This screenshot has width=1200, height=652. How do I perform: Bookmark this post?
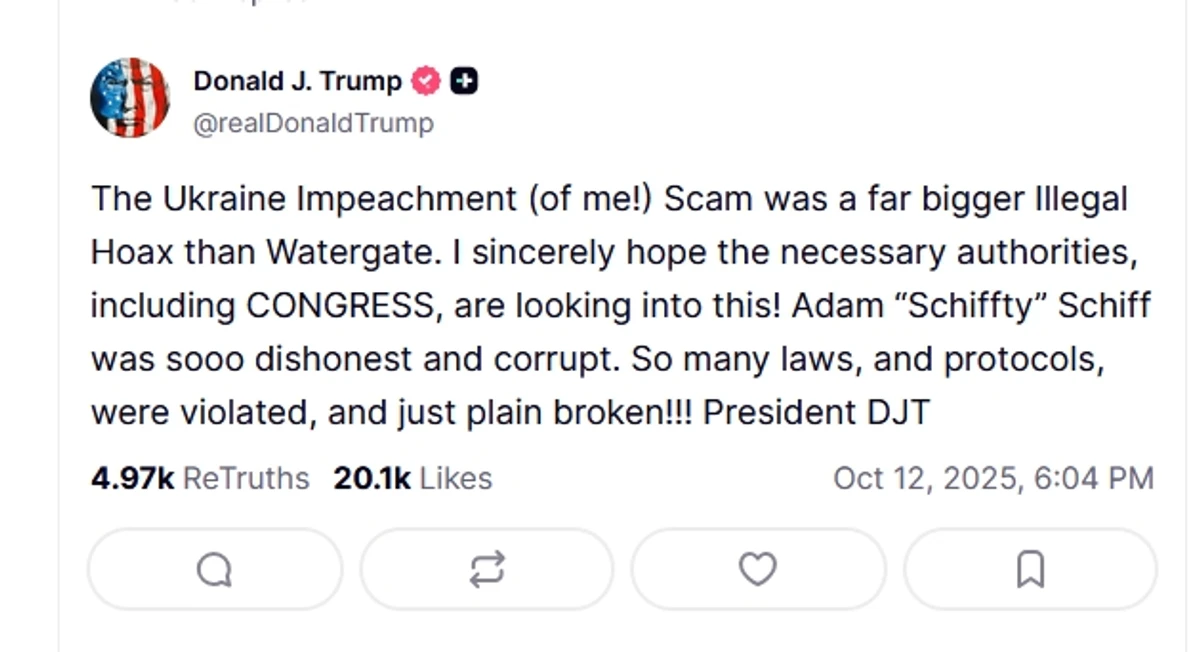(x=1030, y=570)
